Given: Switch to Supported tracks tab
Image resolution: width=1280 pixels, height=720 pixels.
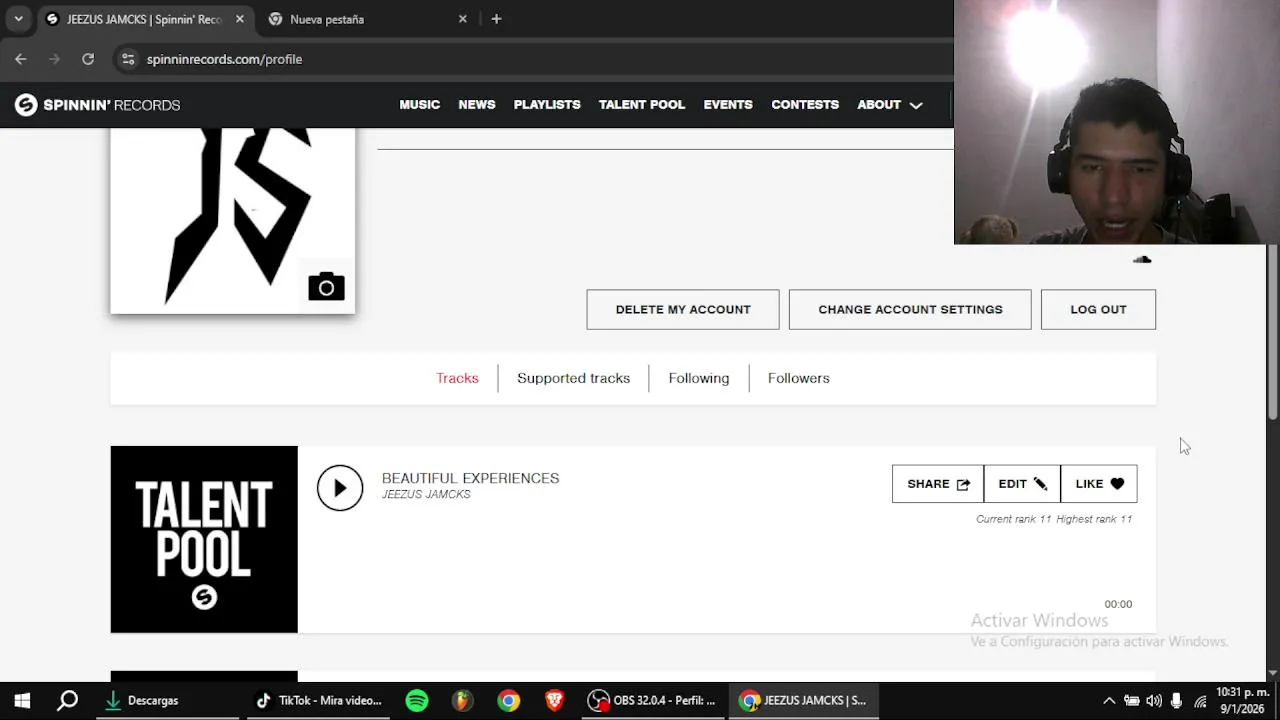Looking at the screenshot, I should point(573,378).
